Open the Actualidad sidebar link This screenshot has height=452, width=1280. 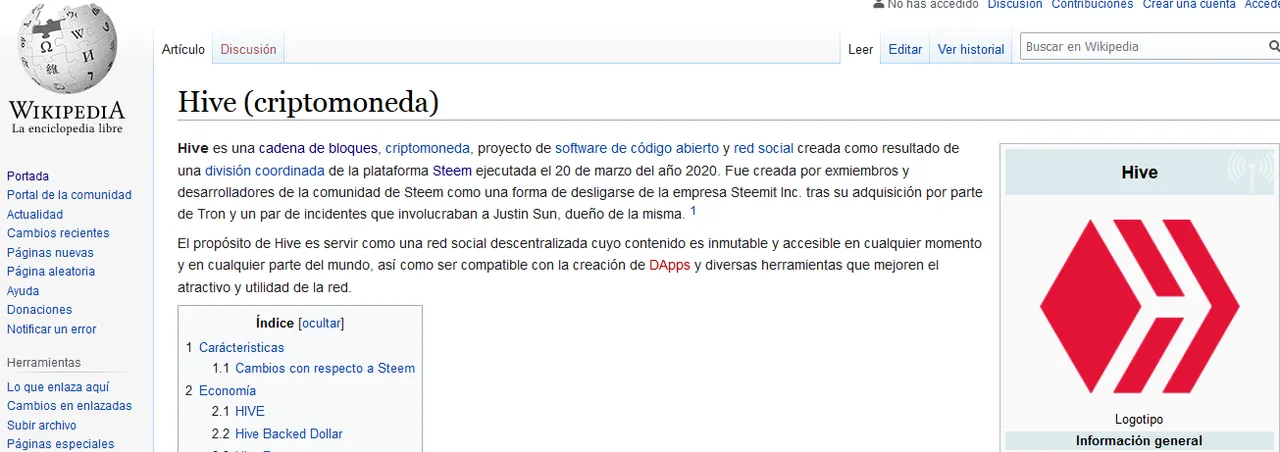click(35, 214)
